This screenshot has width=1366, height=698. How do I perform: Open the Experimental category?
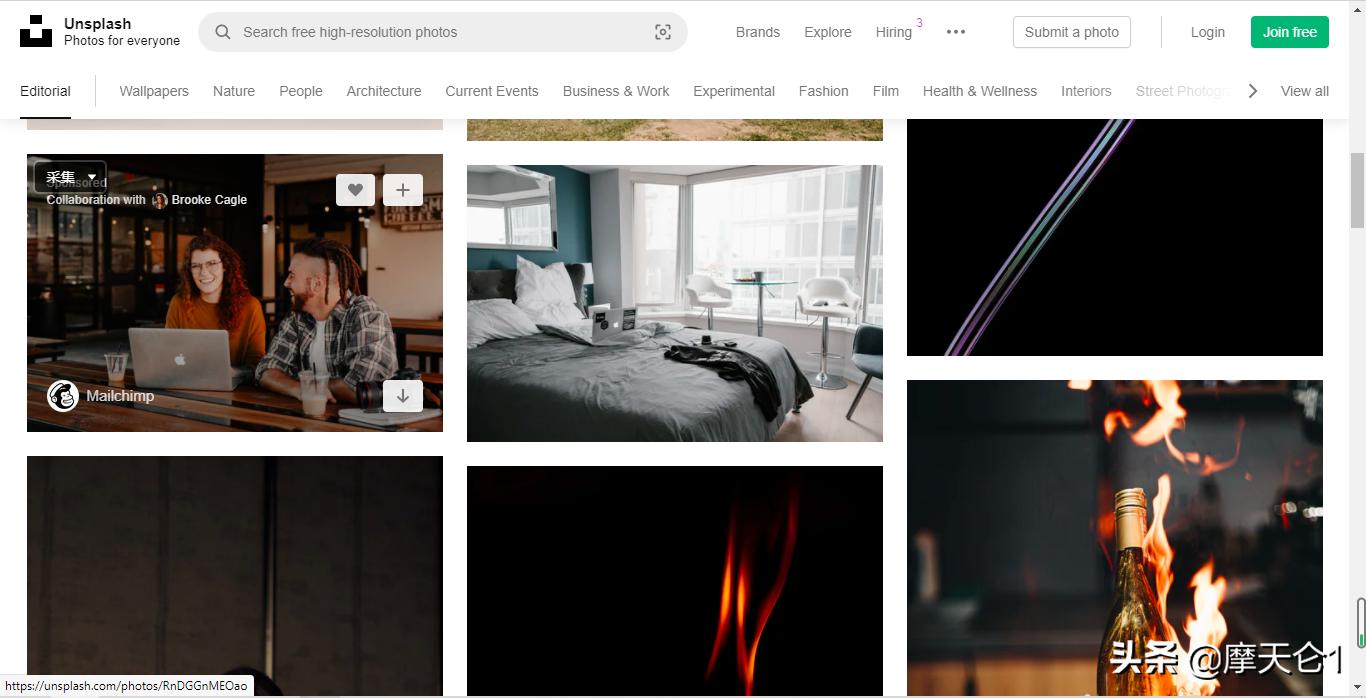coord(734,91)
